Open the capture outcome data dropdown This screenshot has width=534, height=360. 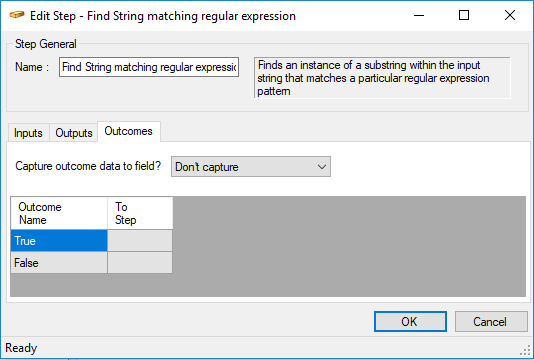pos(251,167)
